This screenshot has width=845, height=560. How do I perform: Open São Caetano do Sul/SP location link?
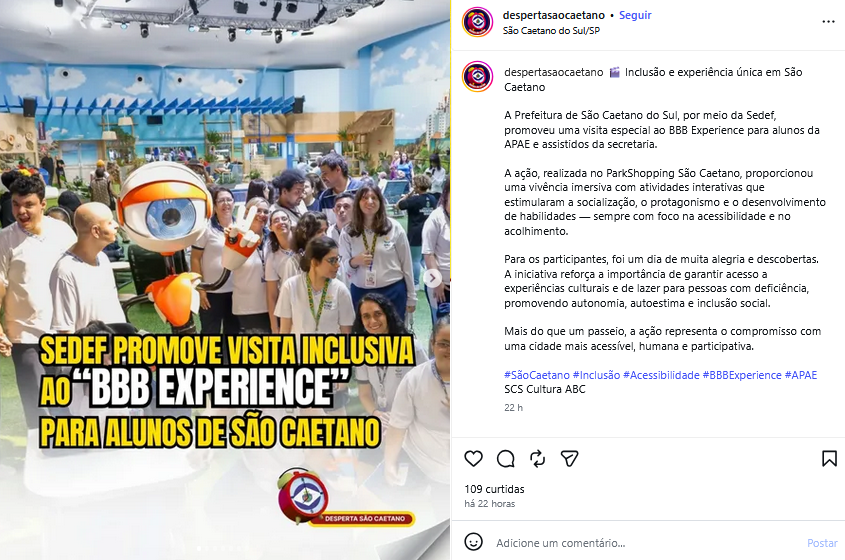click(x=551, y=31)
